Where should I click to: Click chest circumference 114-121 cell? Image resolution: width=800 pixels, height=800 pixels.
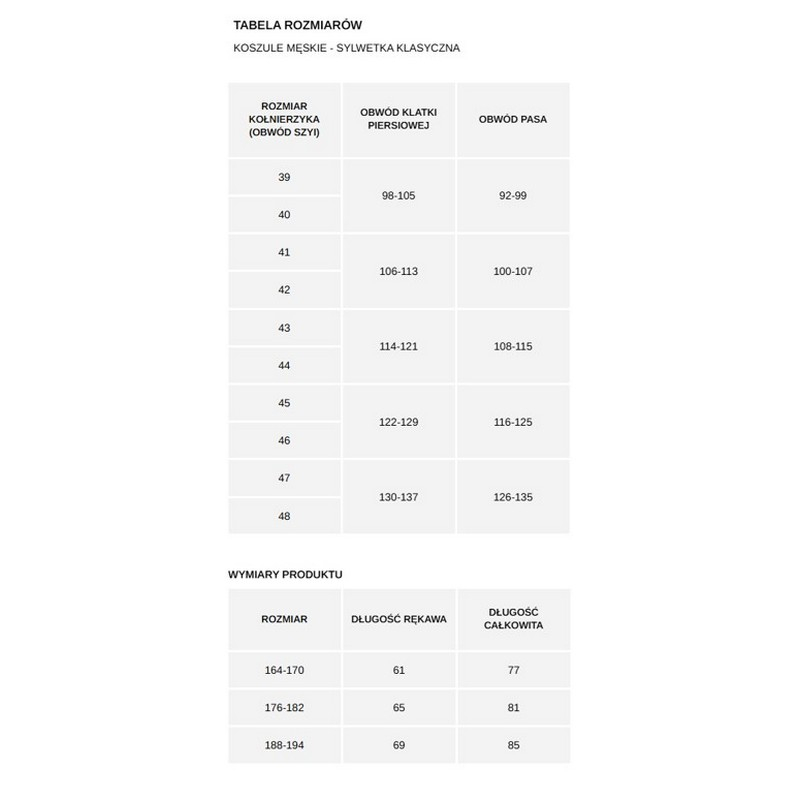pos(399,346)
